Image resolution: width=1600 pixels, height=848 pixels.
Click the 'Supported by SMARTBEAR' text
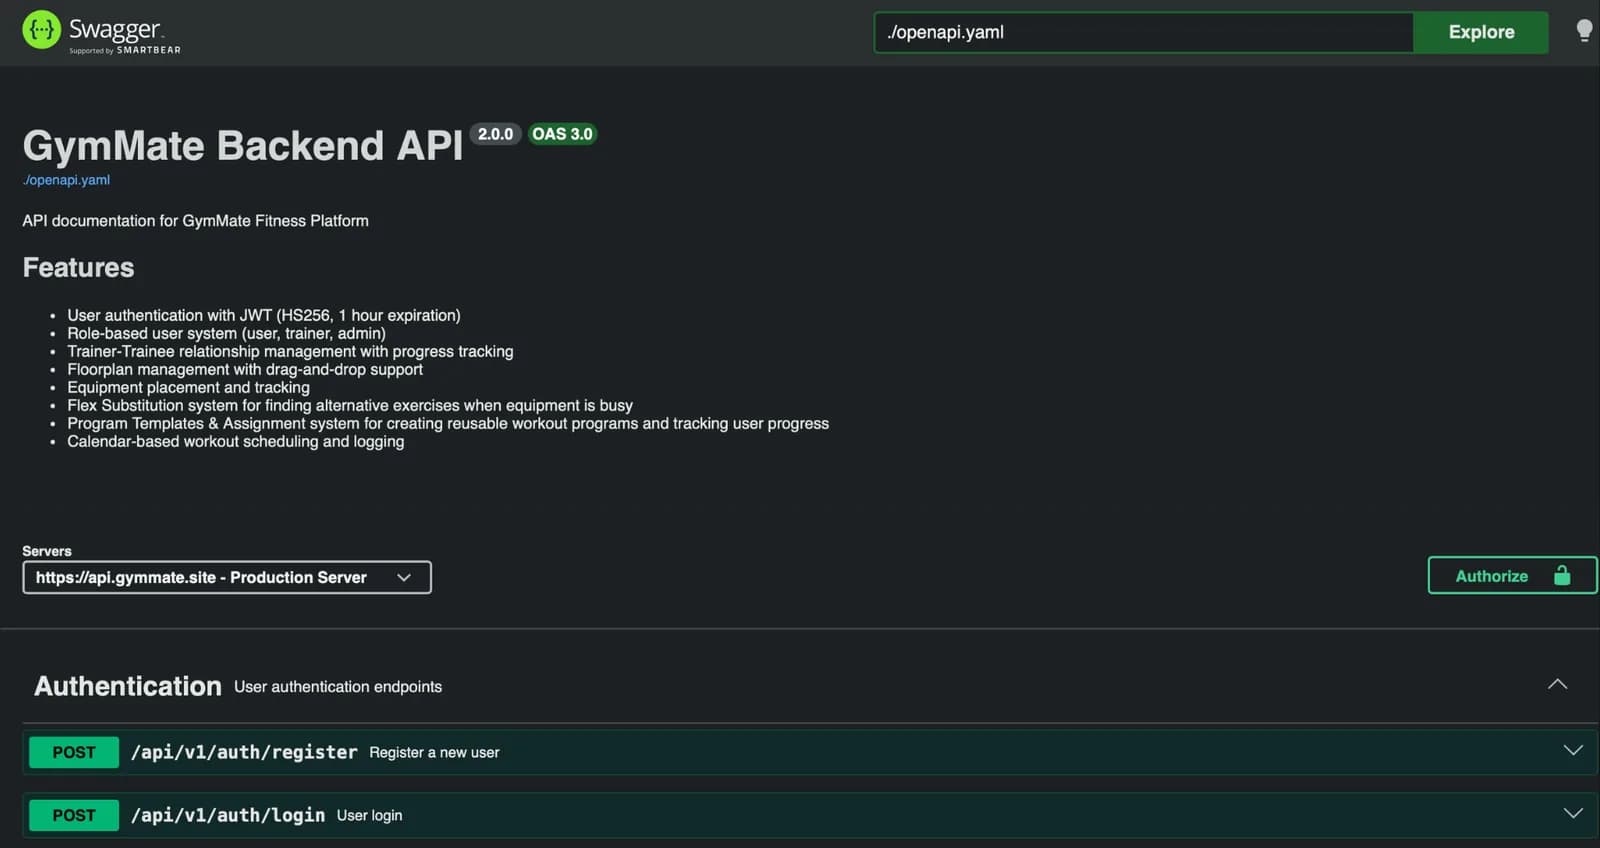(125, 50)
